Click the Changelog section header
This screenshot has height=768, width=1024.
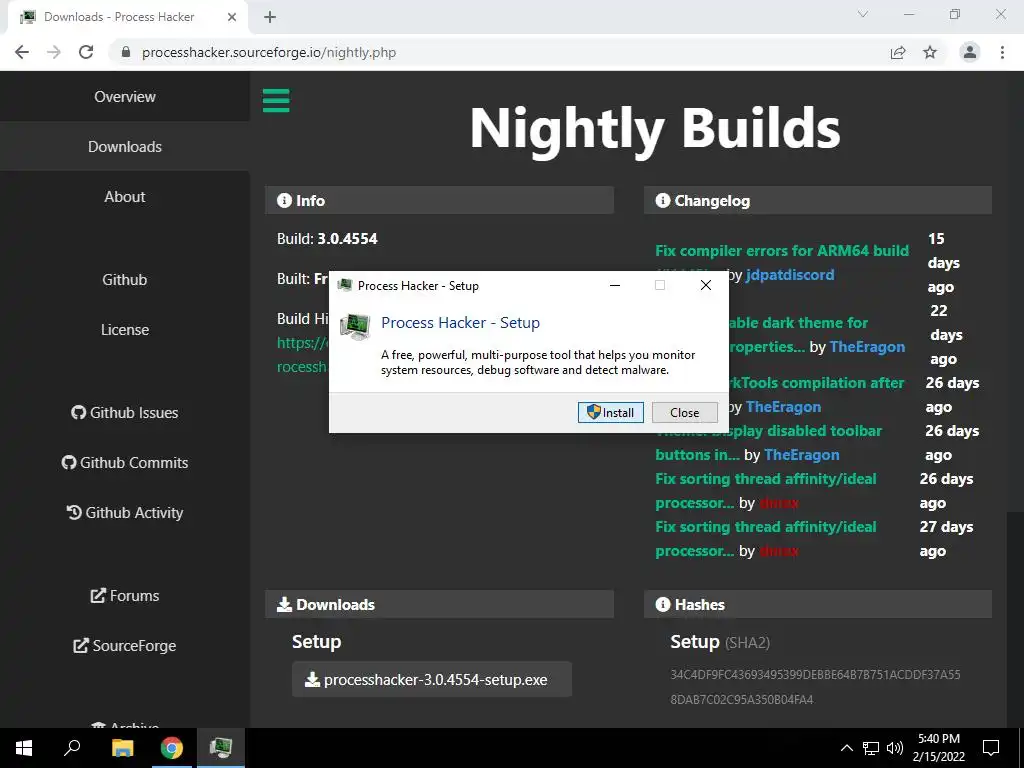point(818,200)
